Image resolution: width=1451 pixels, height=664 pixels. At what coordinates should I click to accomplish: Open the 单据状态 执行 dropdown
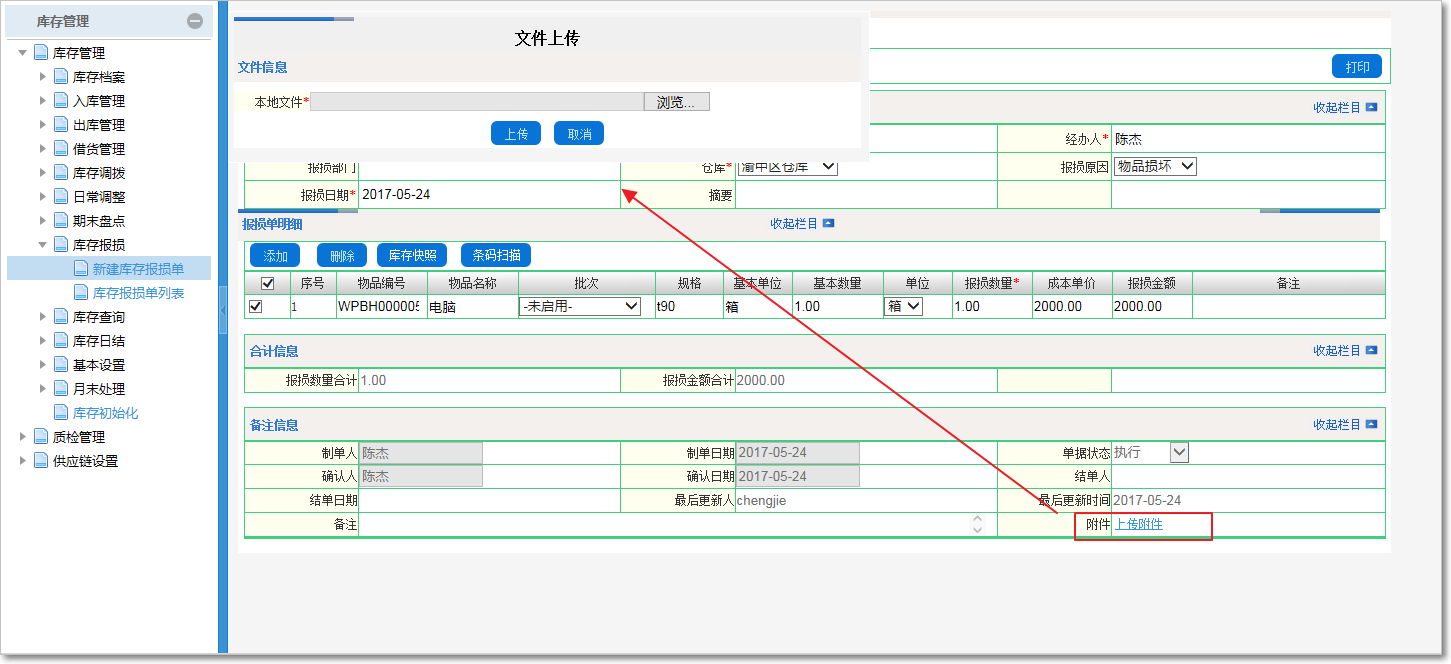(1179, 453)
